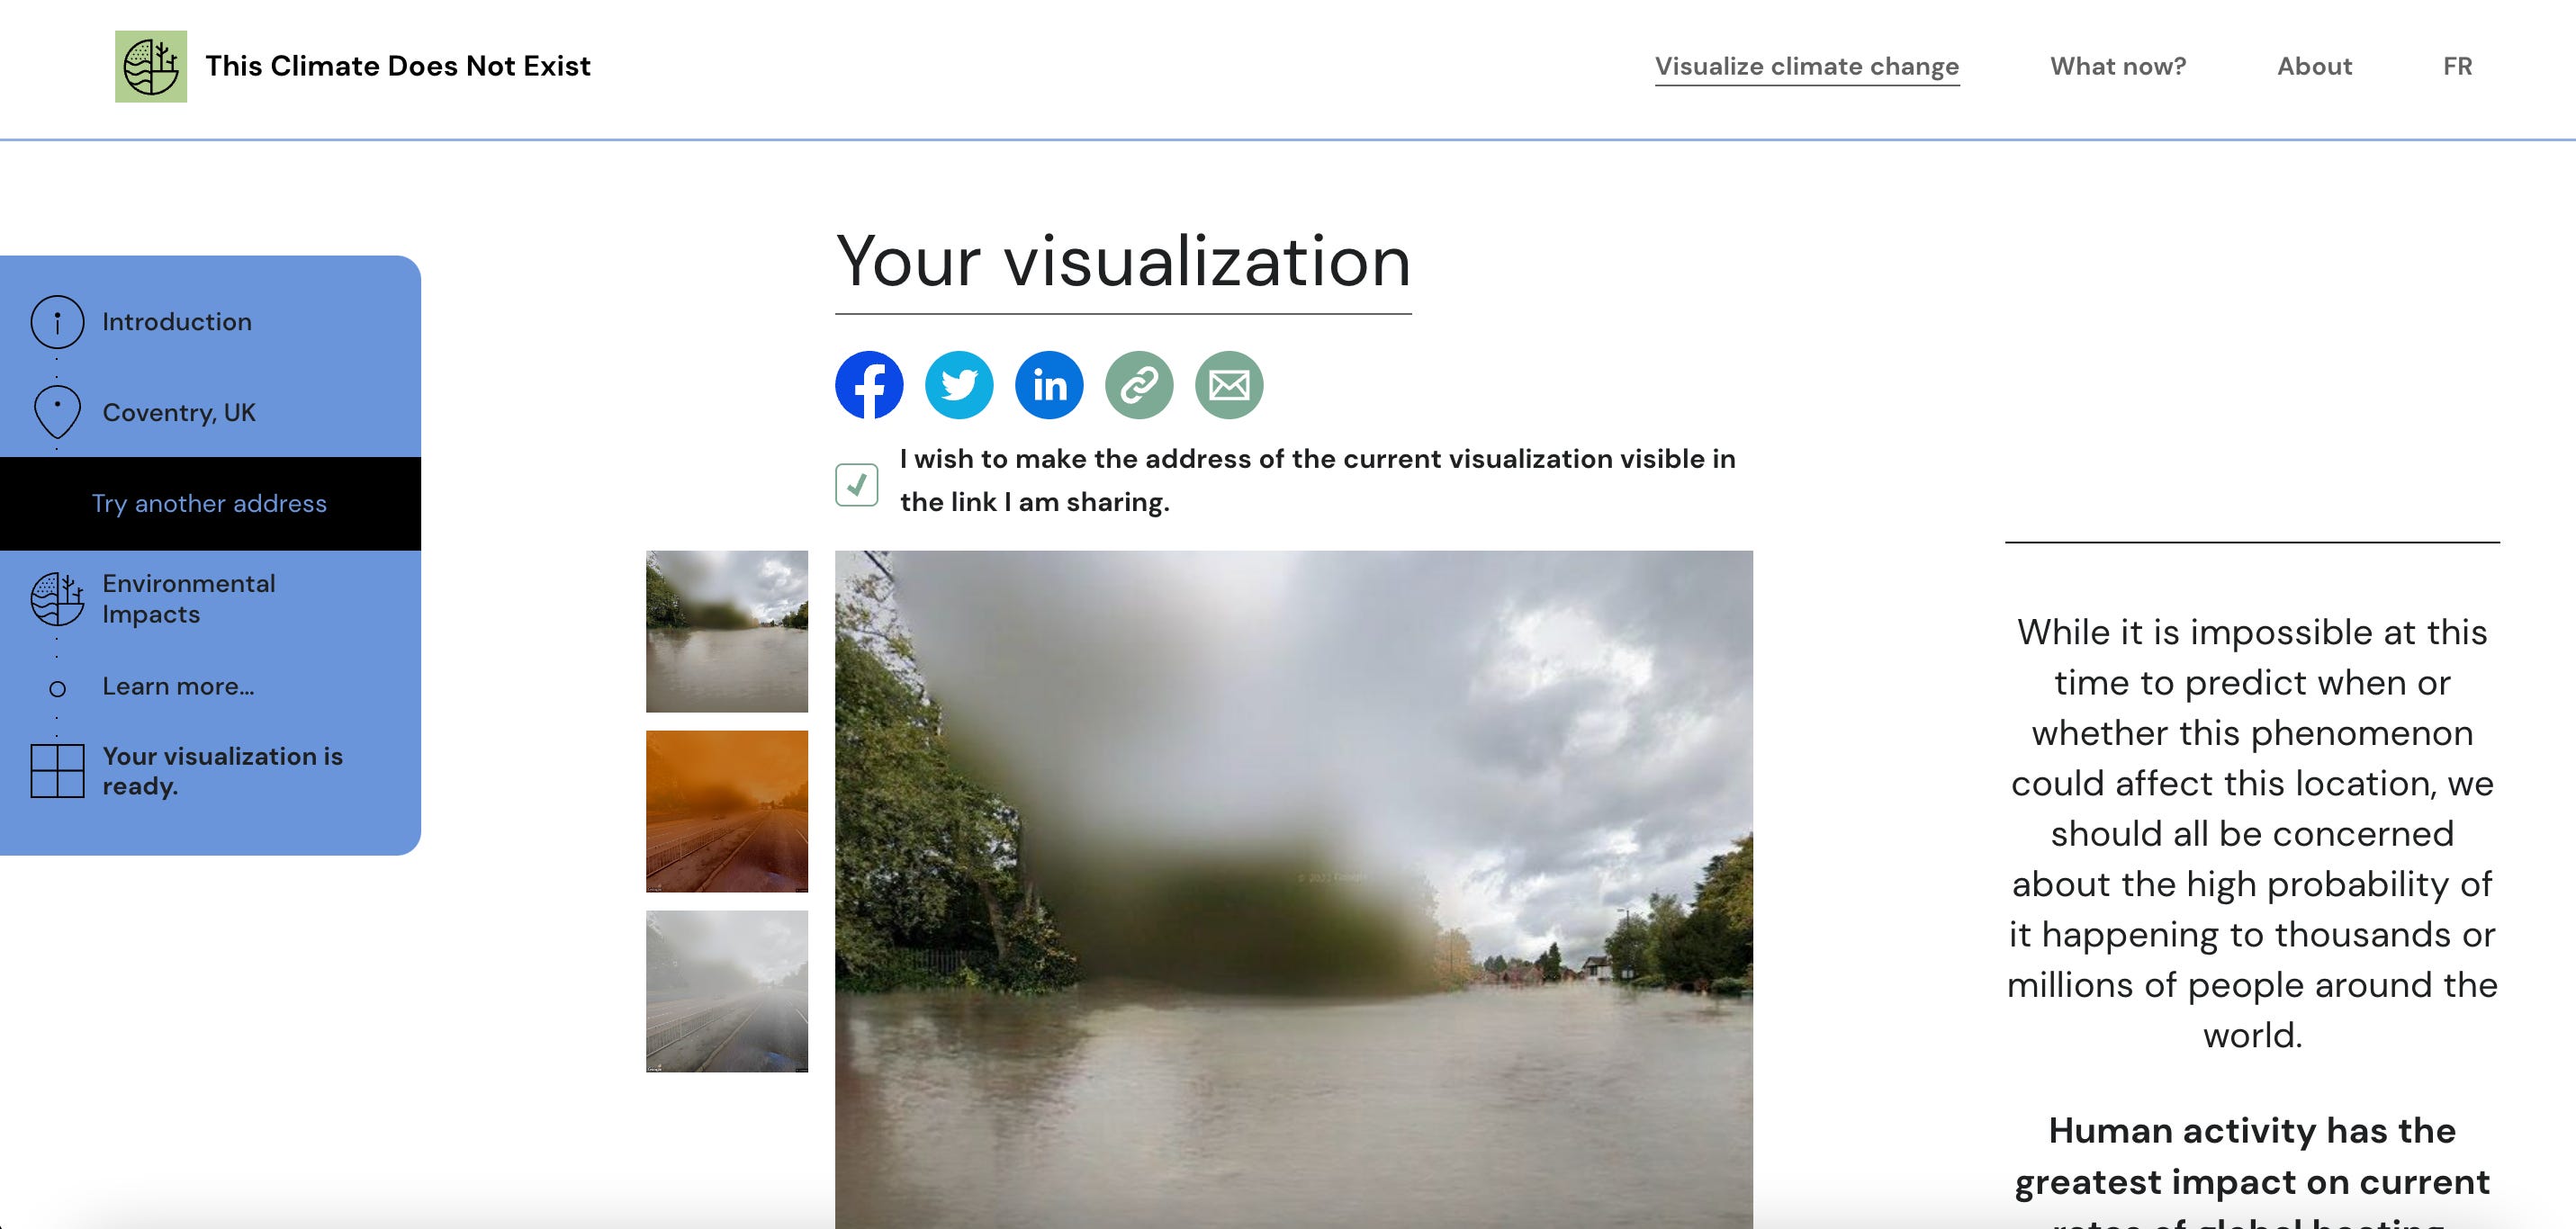Select the flood thumbnail image
The image size is (2576, 1229).
tap(727, 631)
